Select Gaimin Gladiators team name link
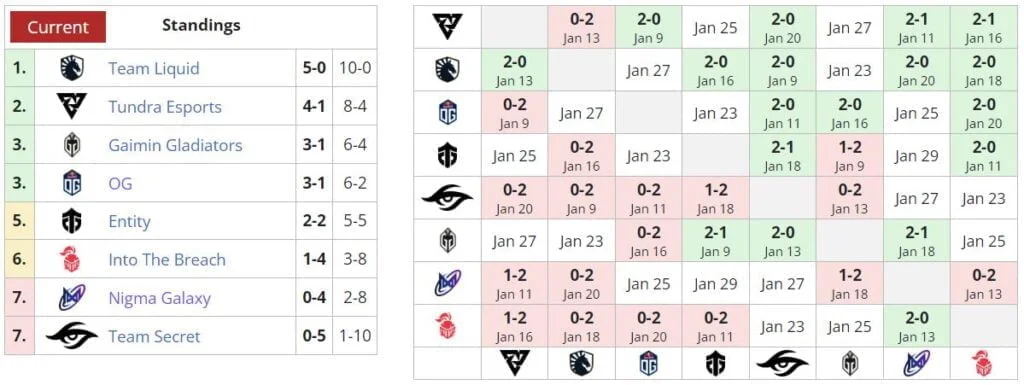 tap(175, 145)
